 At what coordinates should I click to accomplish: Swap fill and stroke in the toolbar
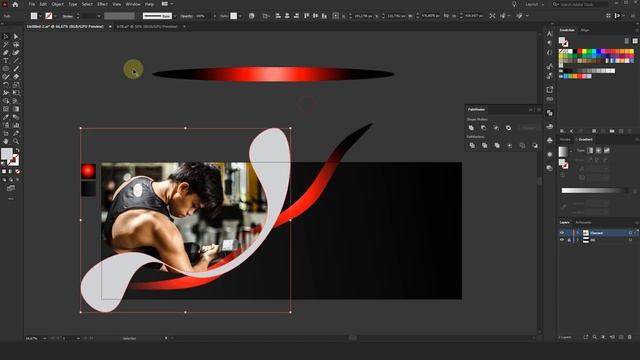coord(17,151)
